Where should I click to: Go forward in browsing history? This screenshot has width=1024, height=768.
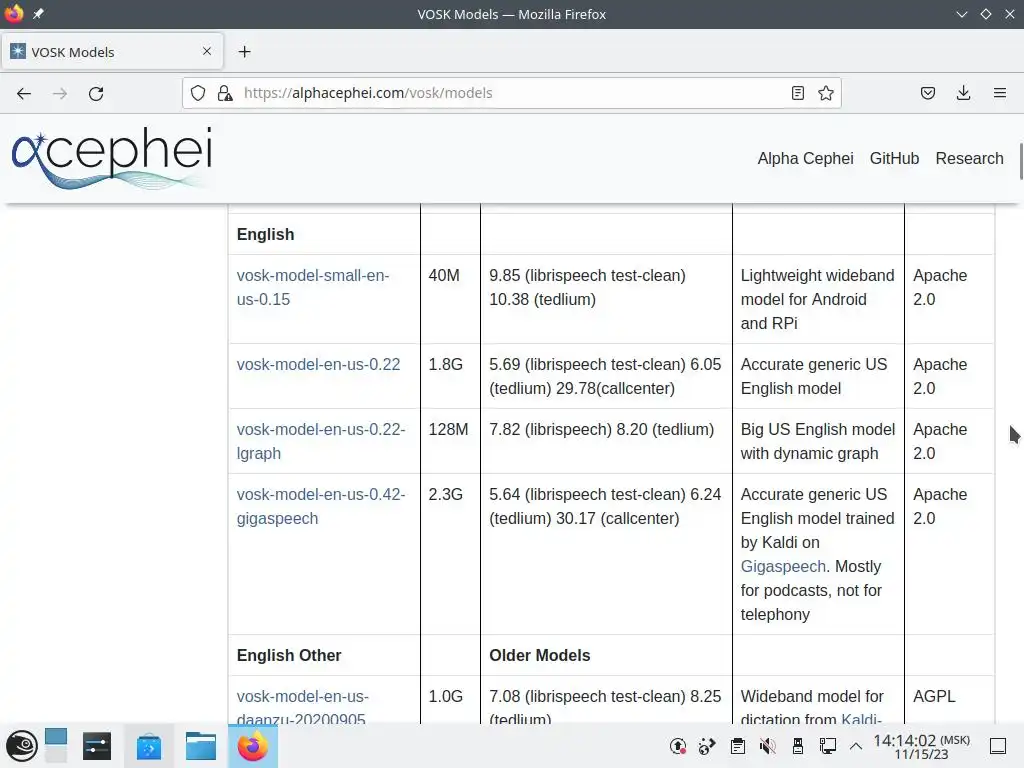tap(60, 93)
